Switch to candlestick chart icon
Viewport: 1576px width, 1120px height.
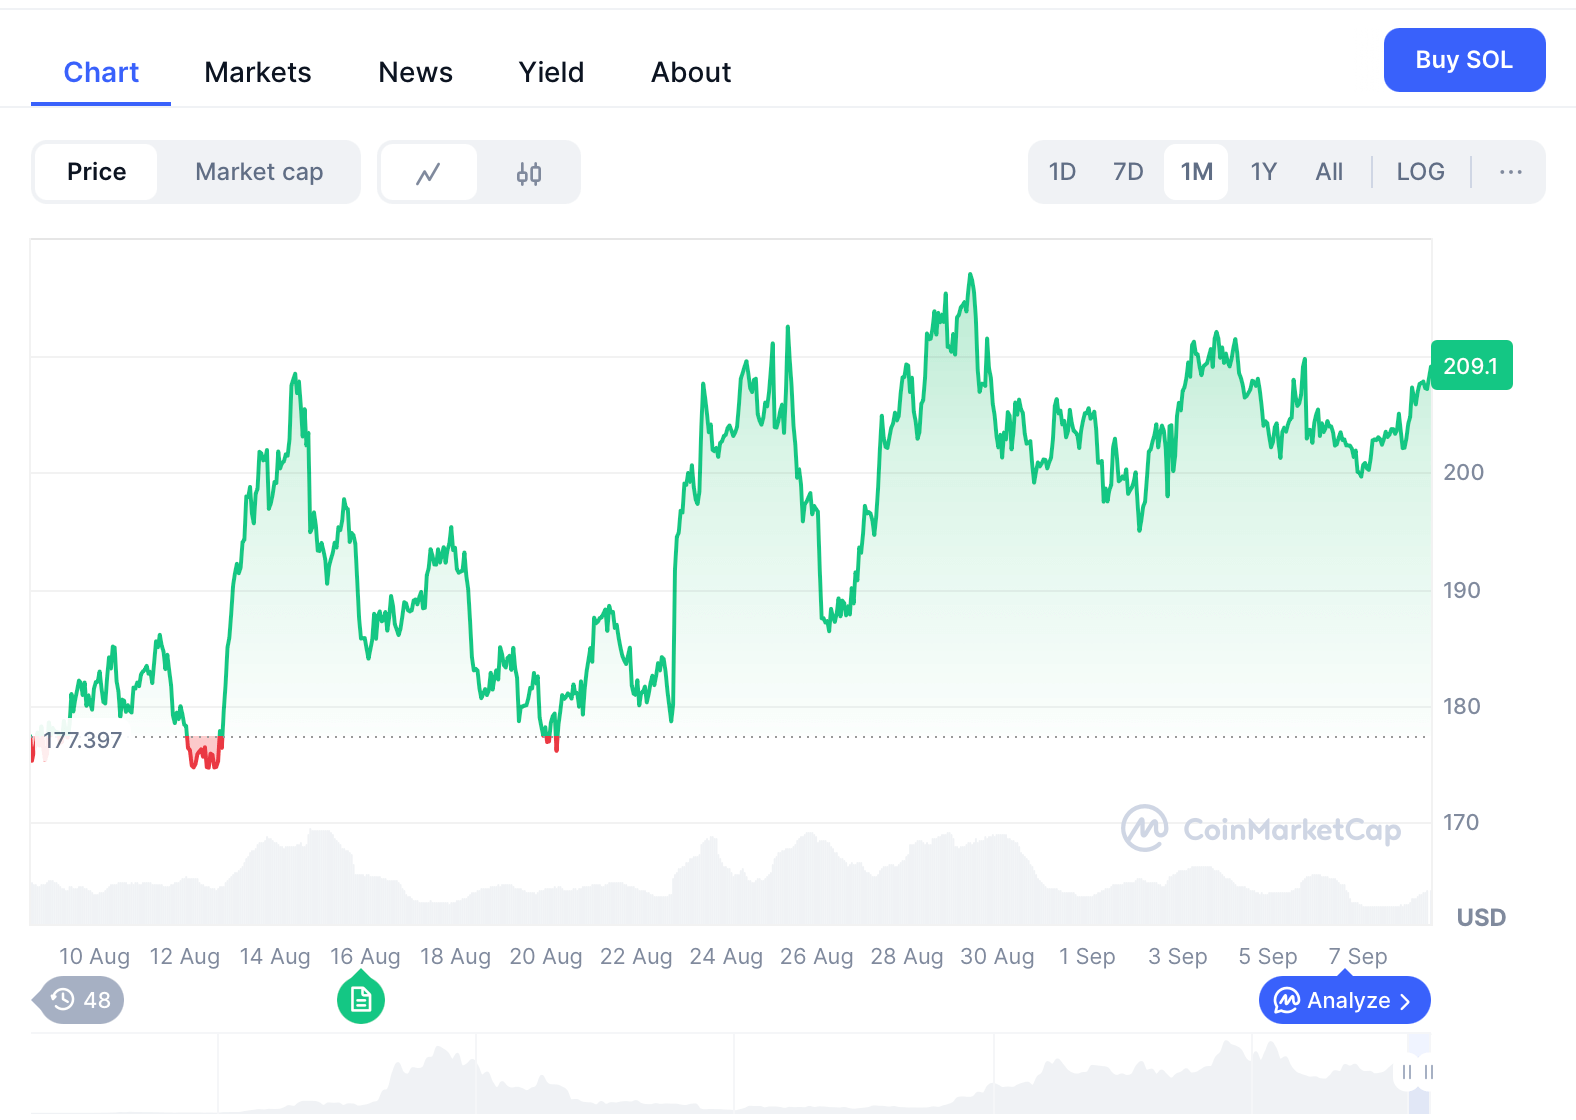[529, 173]
